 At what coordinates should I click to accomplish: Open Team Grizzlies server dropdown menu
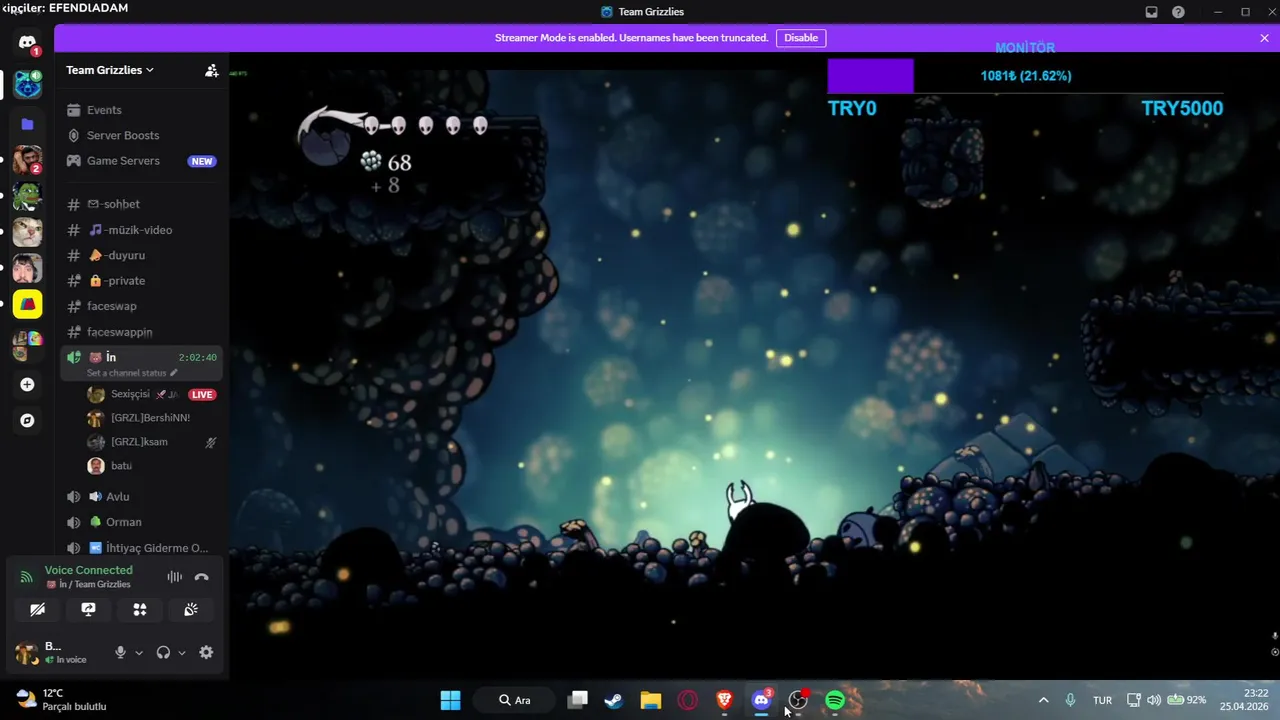pyautogui.click(x=110, y=70)
